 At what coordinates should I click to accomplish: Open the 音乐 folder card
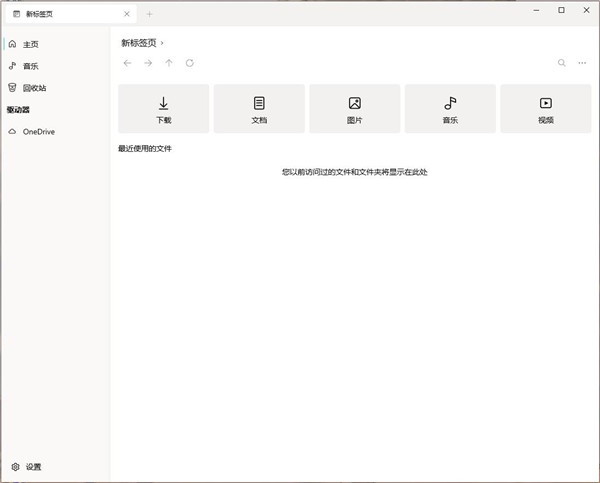click(x=450, y=109)
